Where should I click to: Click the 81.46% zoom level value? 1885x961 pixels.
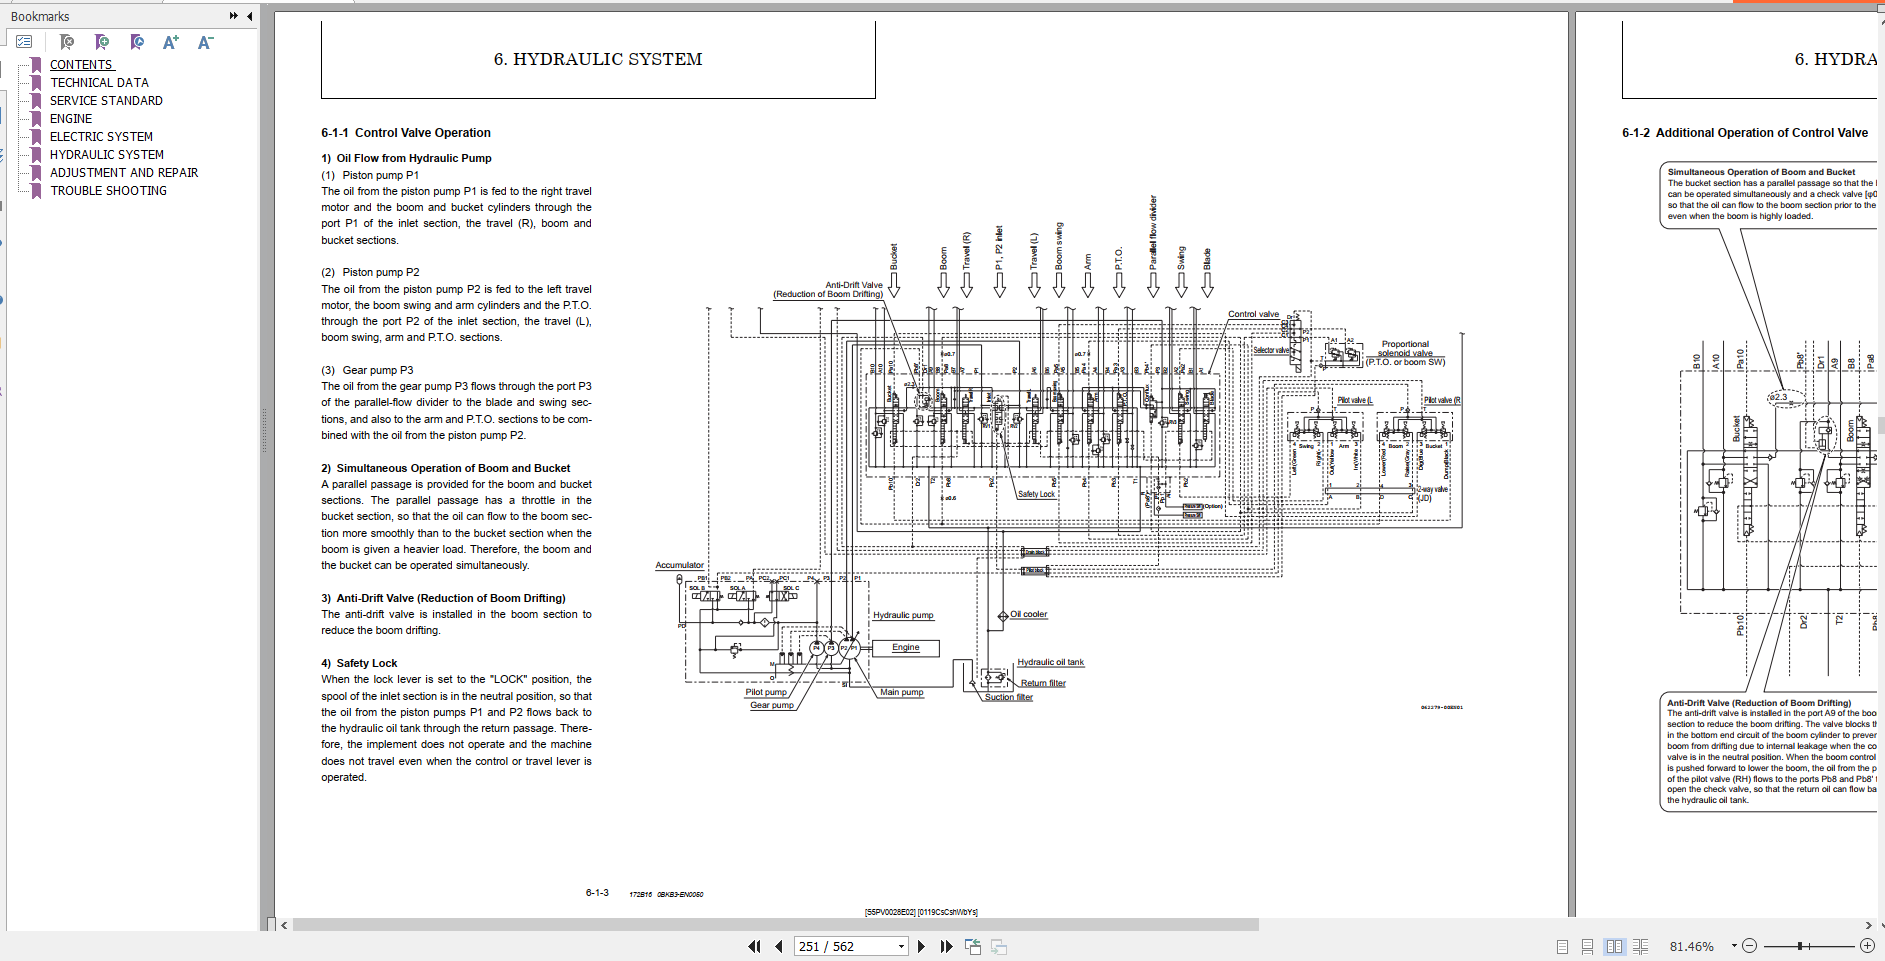pyautogui.click(x=1691, y=946)
